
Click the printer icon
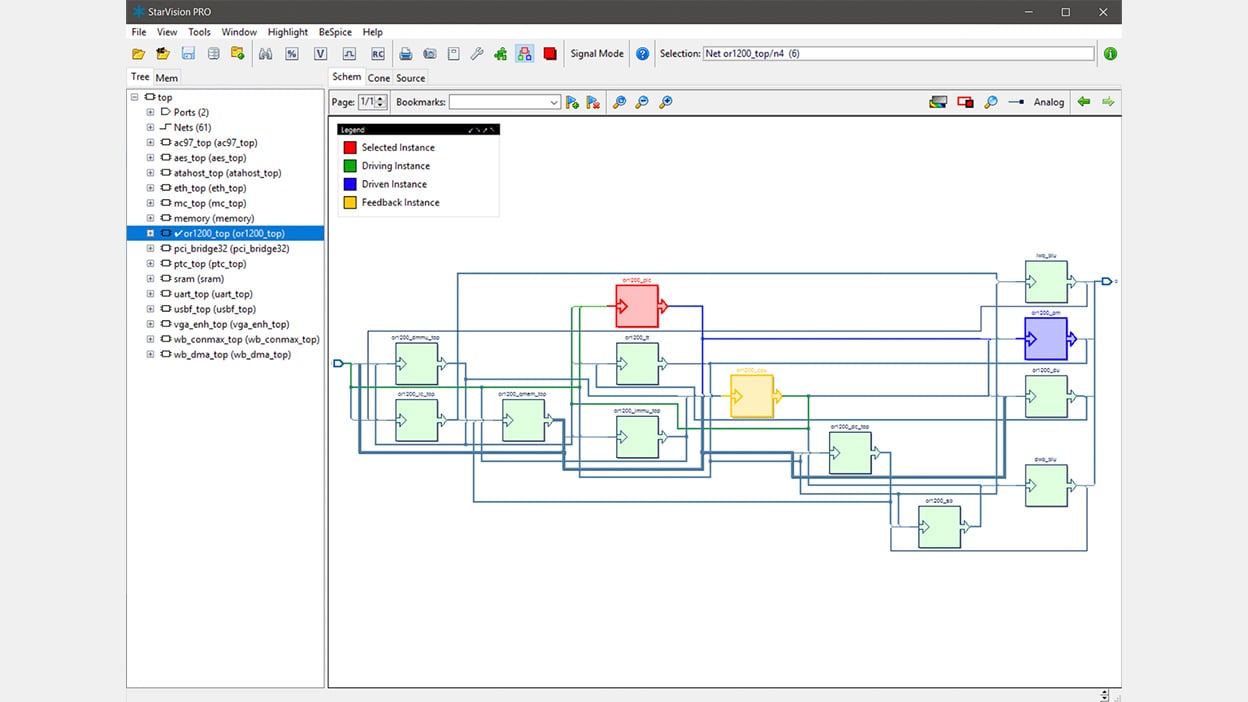coord(405,54)
